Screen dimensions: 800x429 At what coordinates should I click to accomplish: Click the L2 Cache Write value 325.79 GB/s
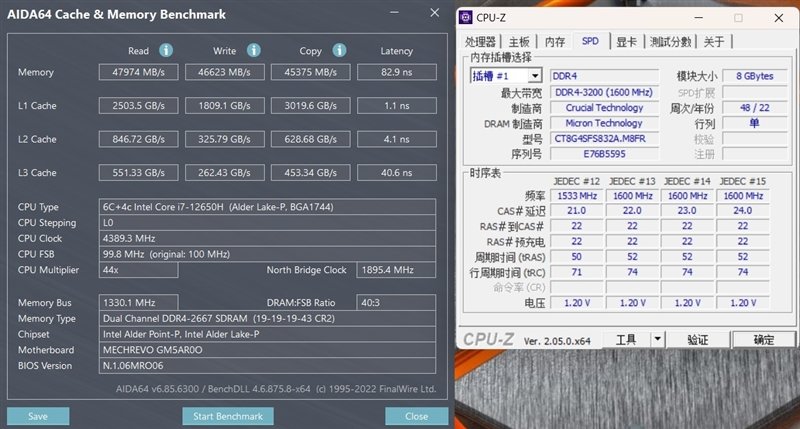click(x=224, y=139)
